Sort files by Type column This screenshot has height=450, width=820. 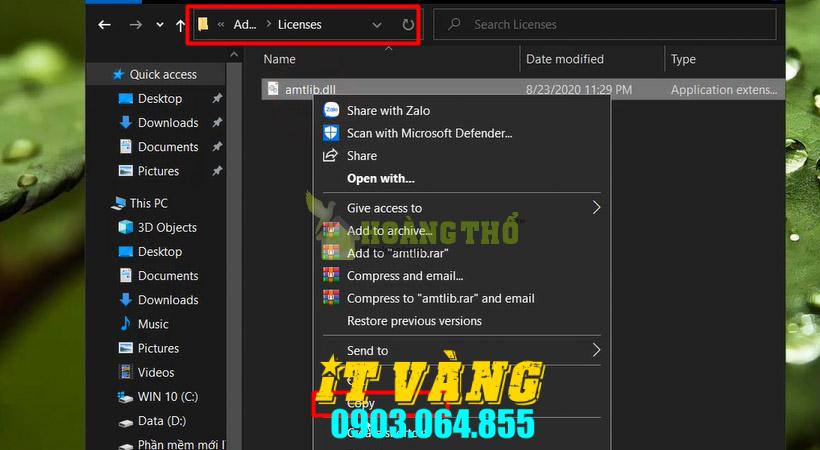tap(684, 59)
